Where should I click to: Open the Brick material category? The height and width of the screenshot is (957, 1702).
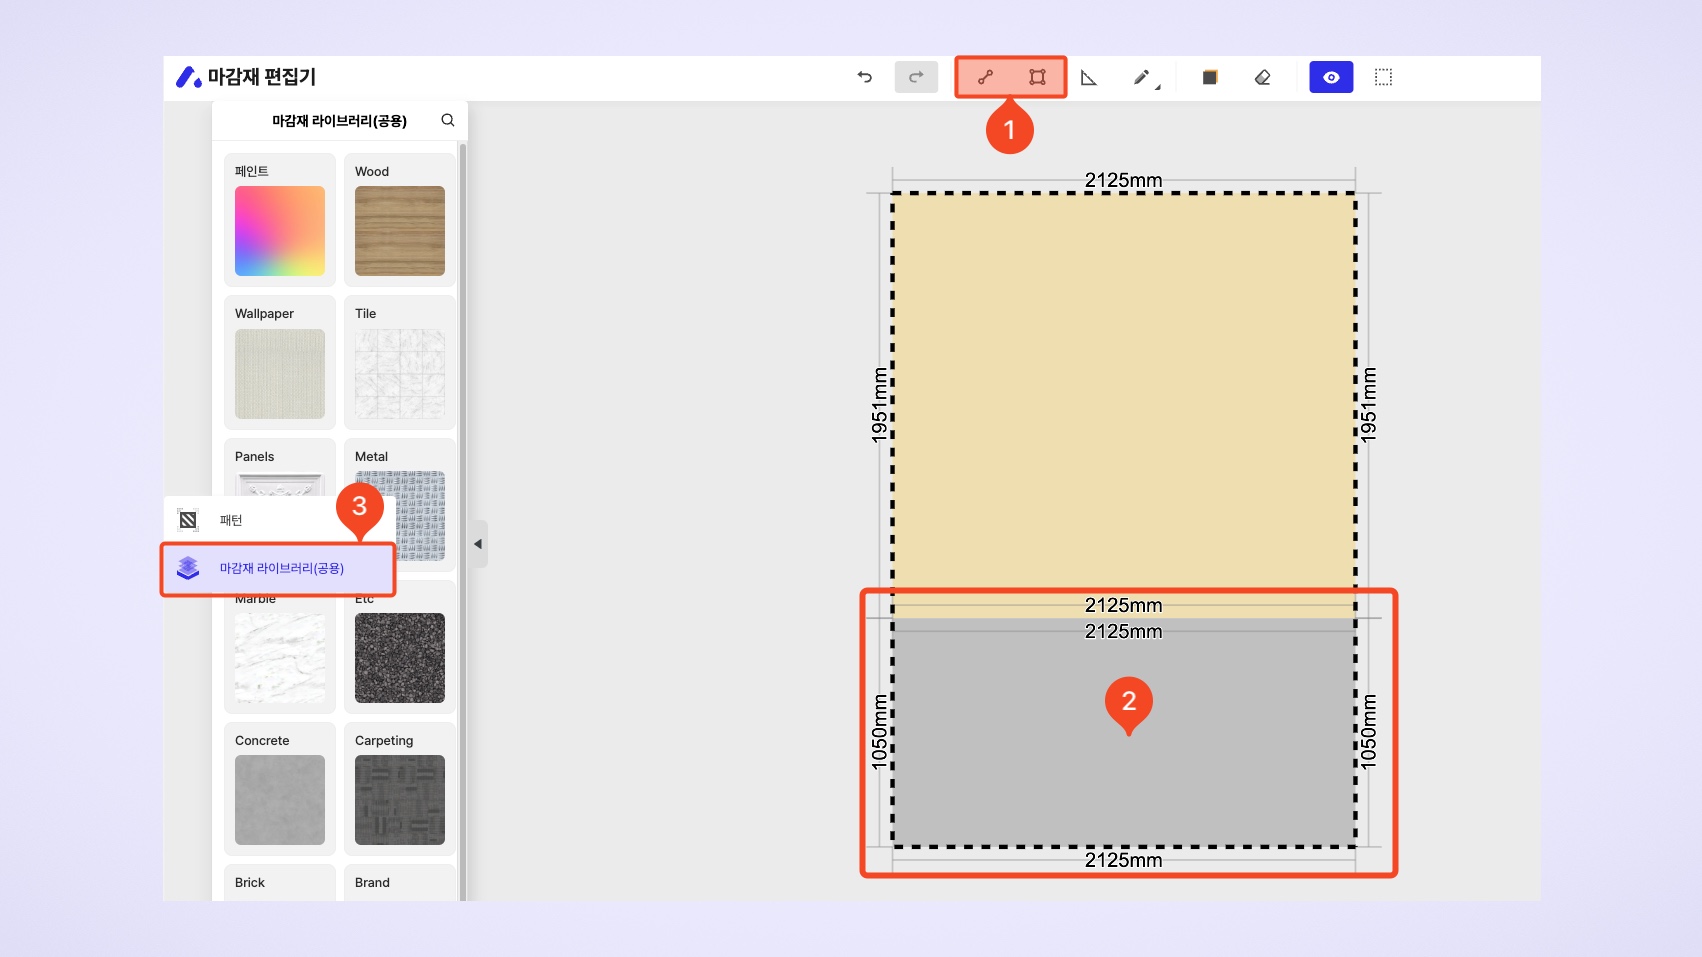coord(280,883)
